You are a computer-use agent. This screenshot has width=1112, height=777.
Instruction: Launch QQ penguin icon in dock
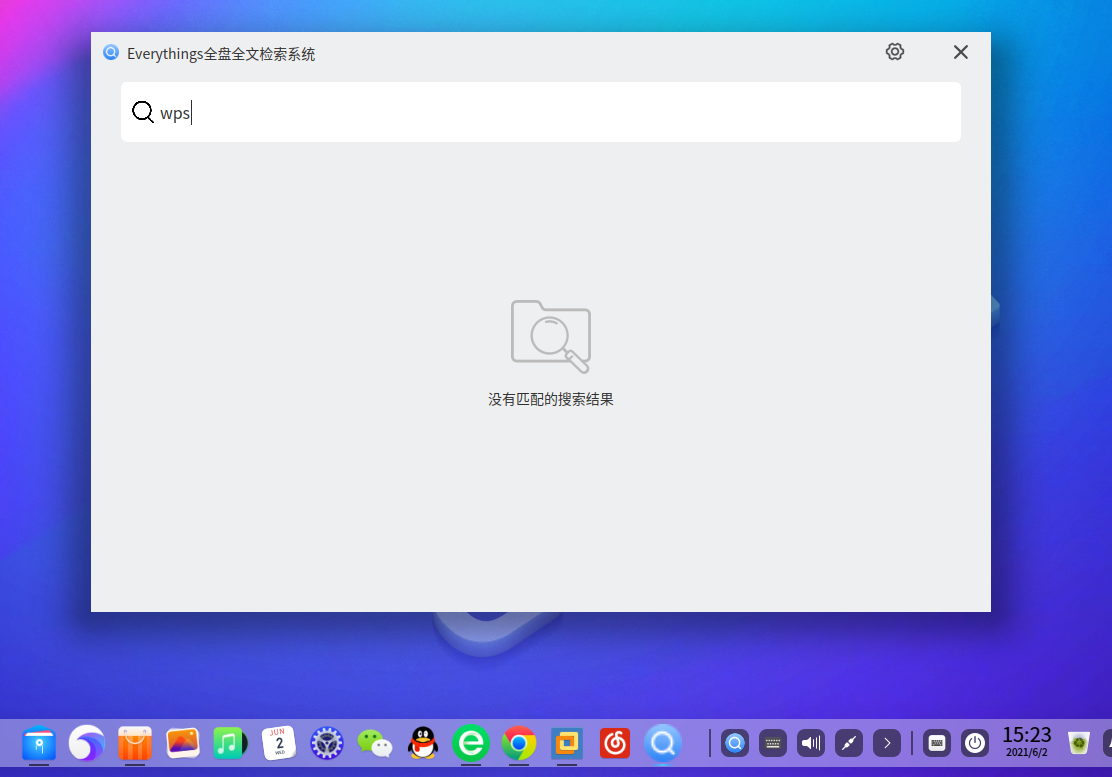tap(423, 744)
